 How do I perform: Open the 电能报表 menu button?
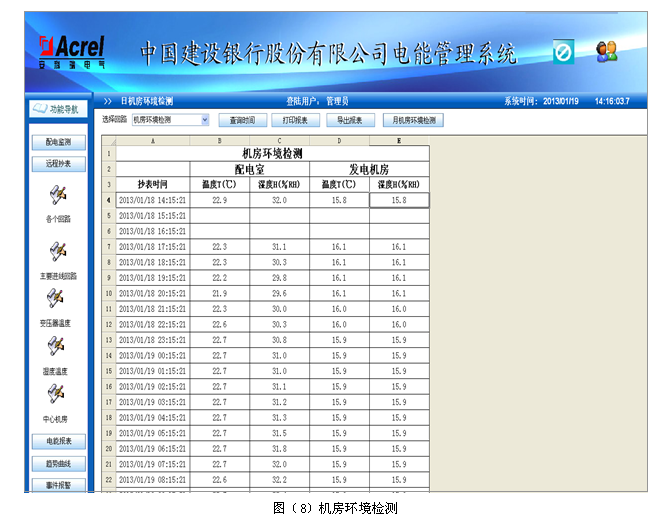tap(59, 441)
